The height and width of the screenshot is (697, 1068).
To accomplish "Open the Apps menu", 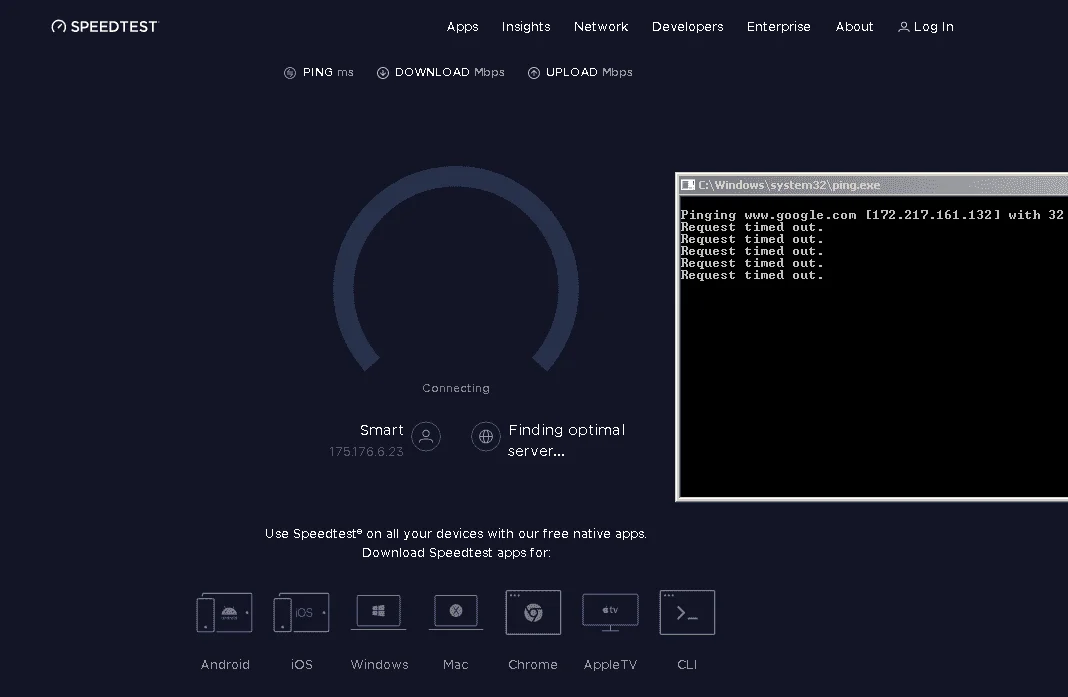I will [462, 27].
